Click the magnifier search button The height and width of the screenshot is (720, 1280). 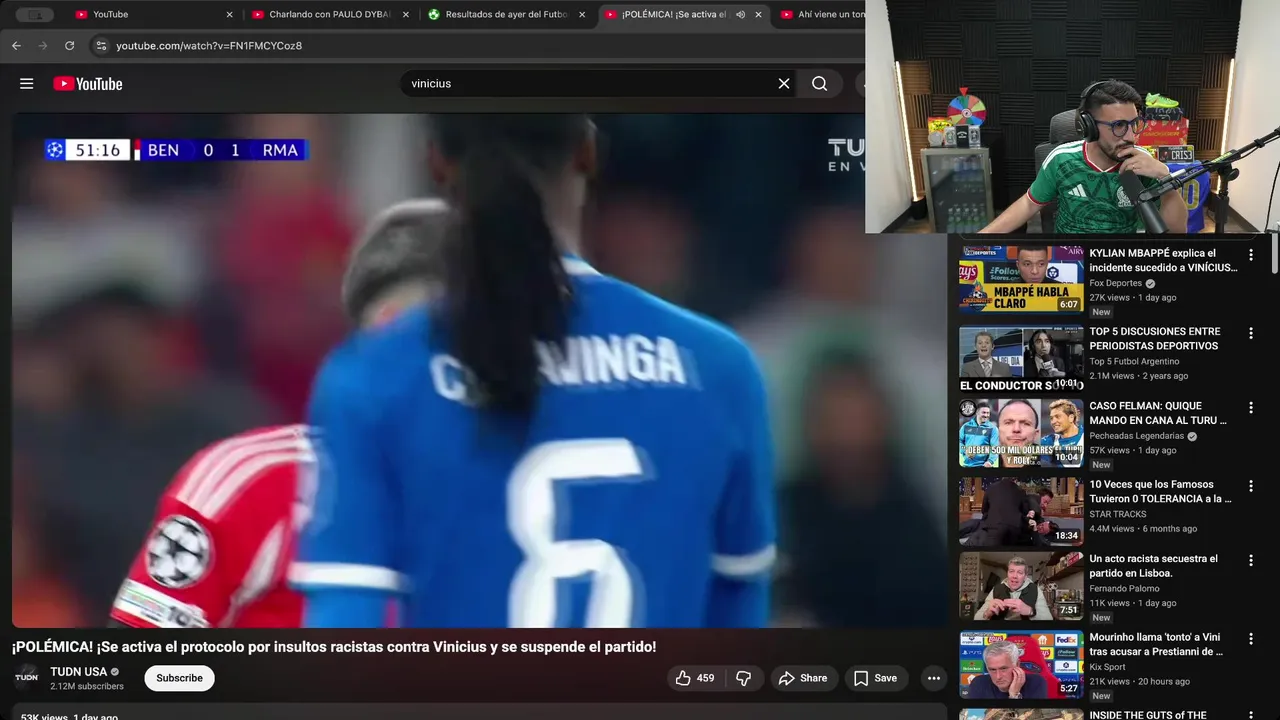820,84
